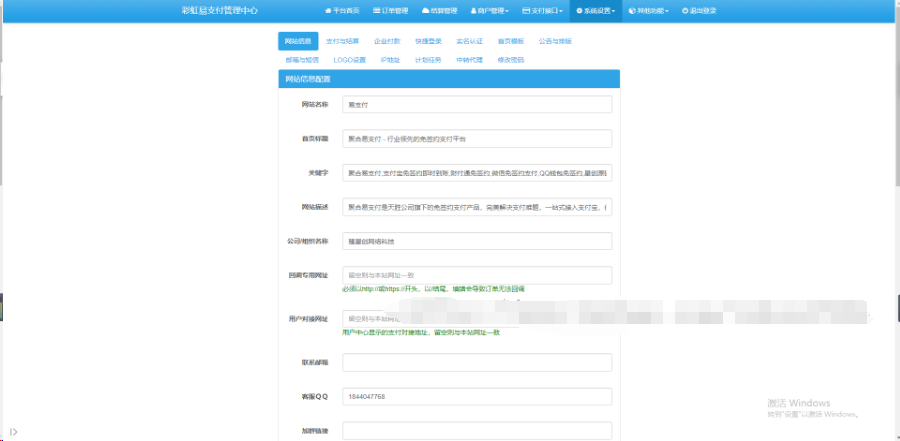The height and width of the screenshot is (441, 900).
Task: Expand the 商户管理 dropdown
Action: click(489, 10)
